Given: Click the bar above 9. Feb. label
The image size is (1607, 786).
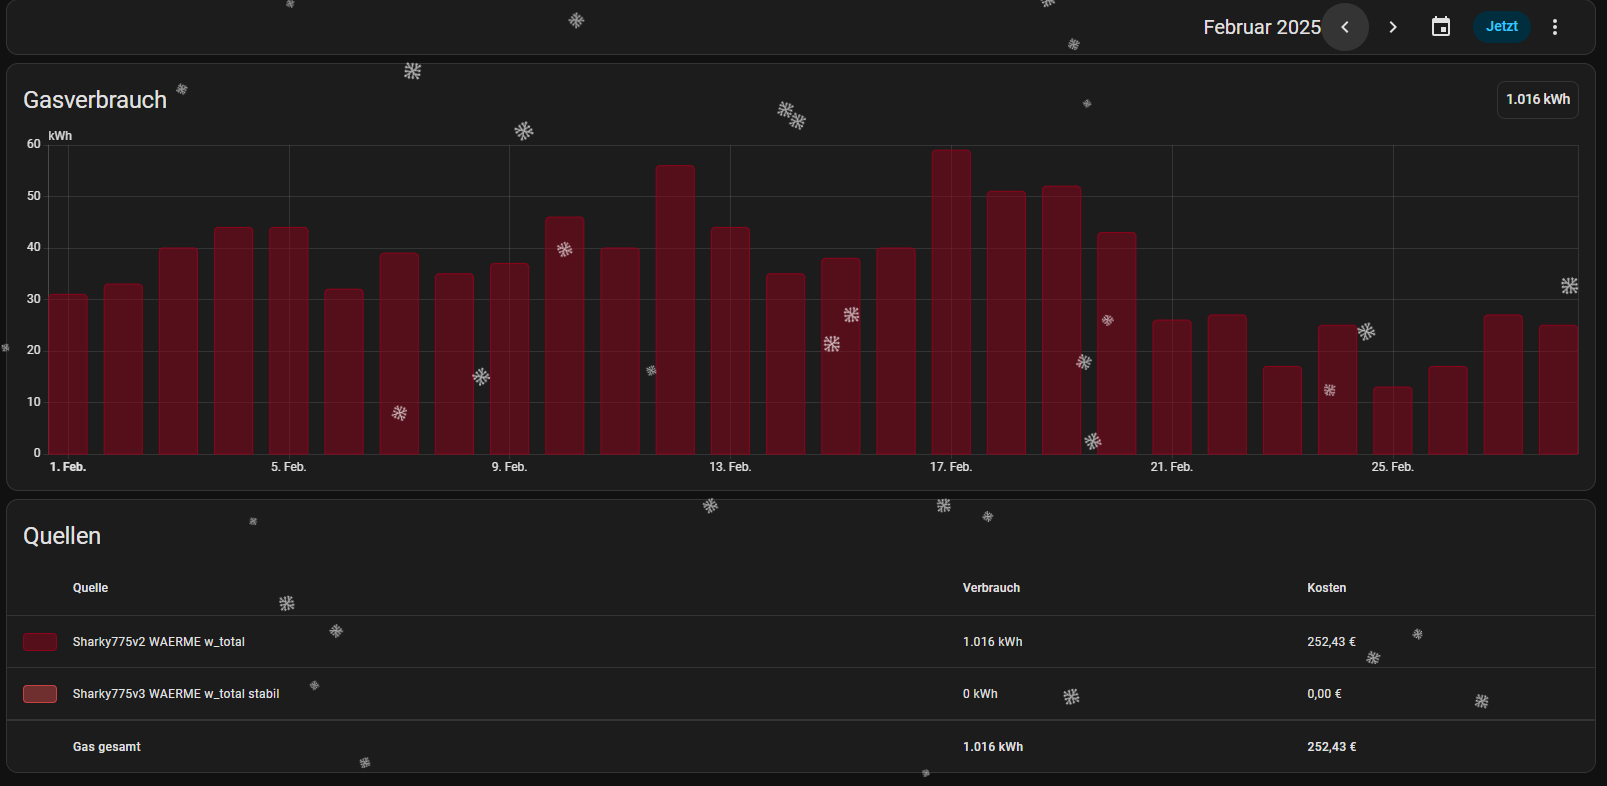Looking at the screenshot, I should coord(509,358).
